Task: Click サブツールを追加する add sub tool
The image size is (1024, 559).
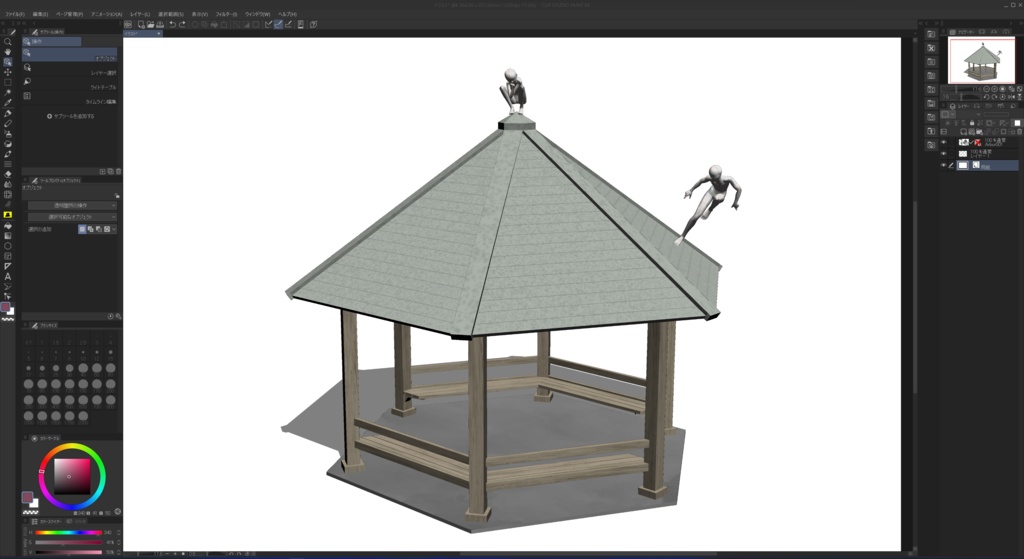Action: tap(71, 116)
